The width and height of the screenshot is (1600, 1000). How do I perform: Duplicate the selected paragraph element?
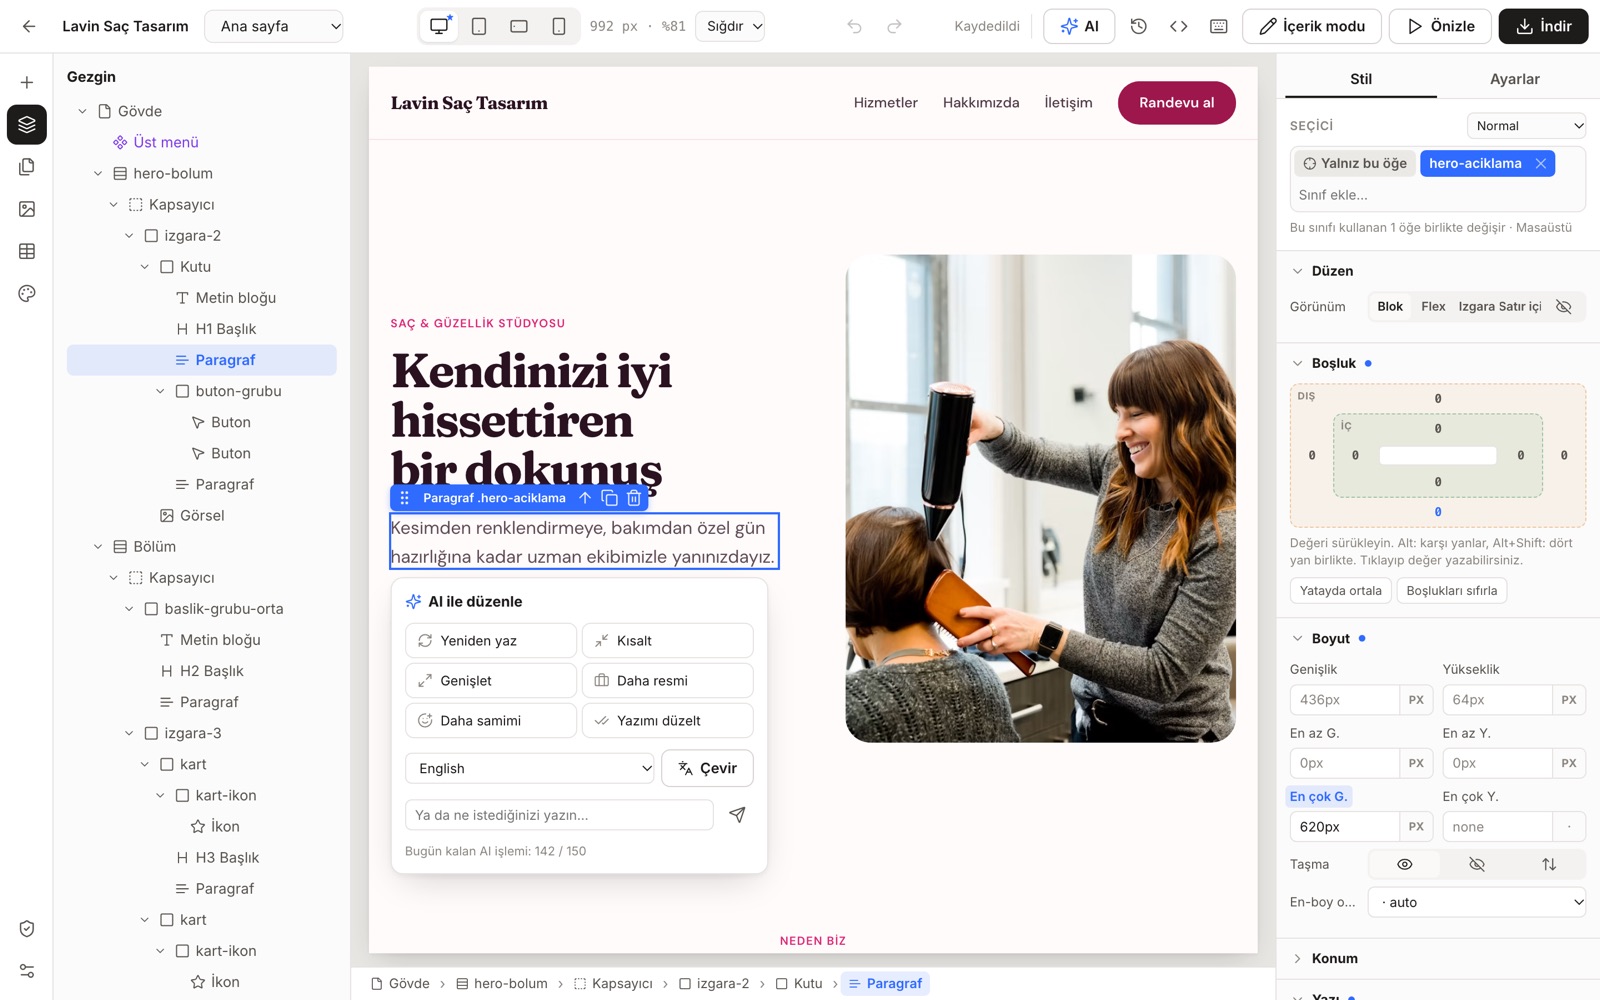(609, 497)
